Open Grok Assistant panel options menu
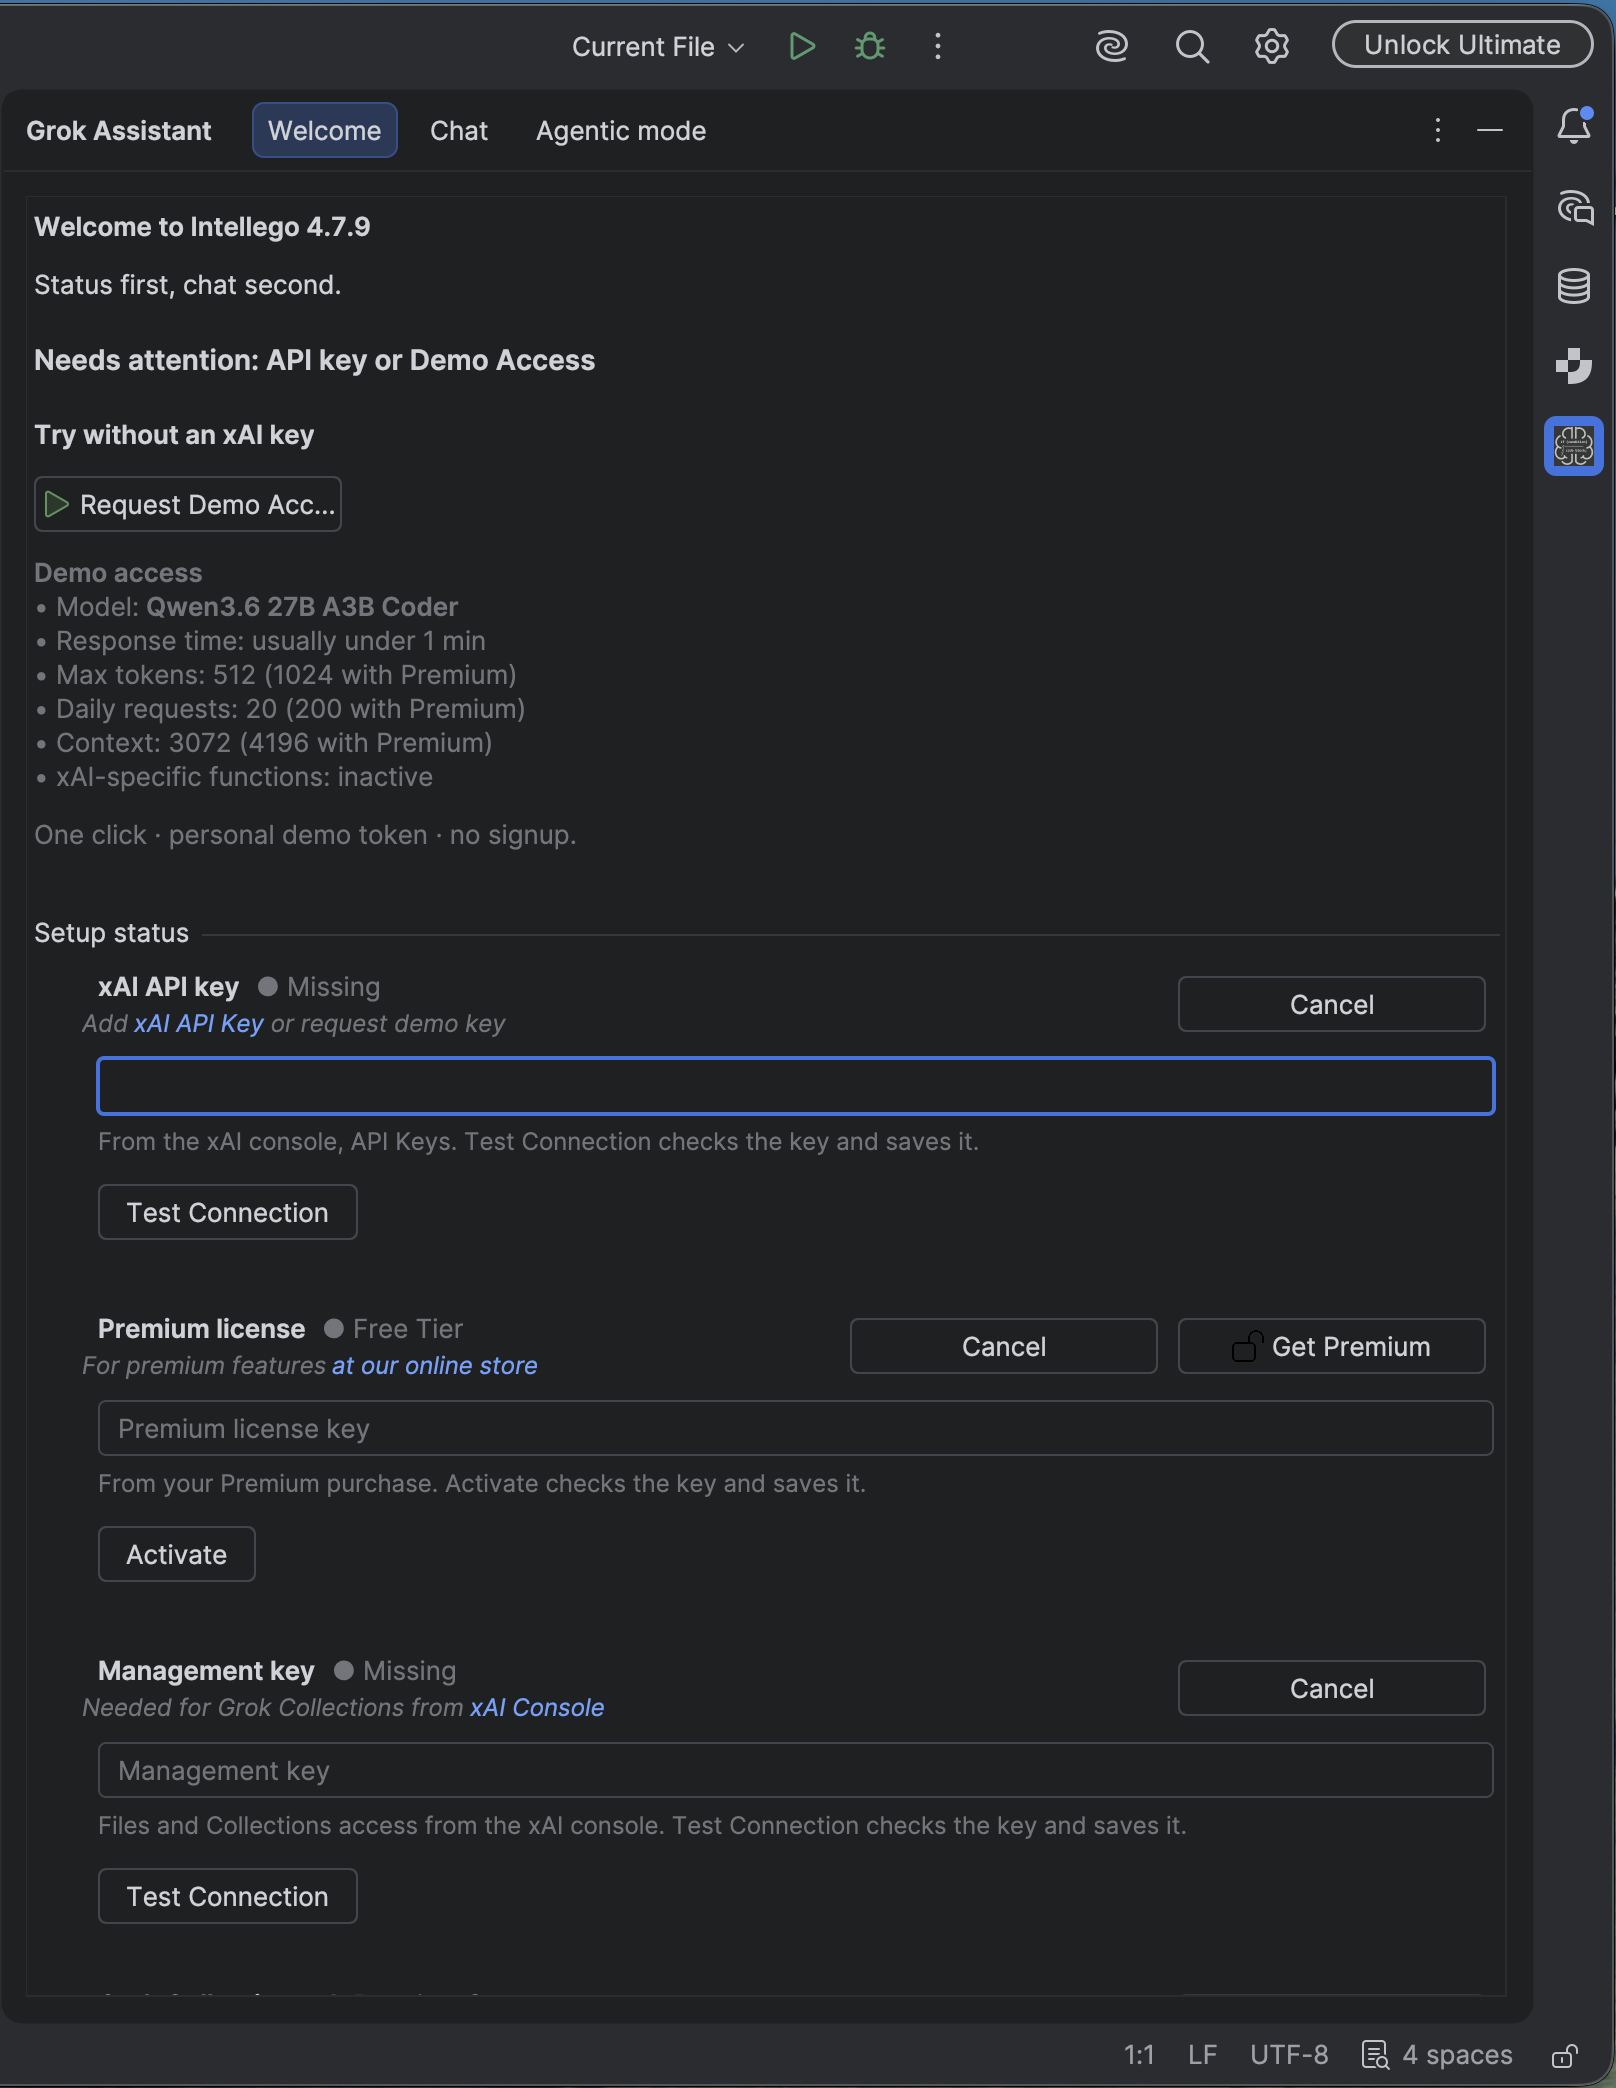Image resolution: width=1616 pixels, height=2088 pixels. 1437,130
